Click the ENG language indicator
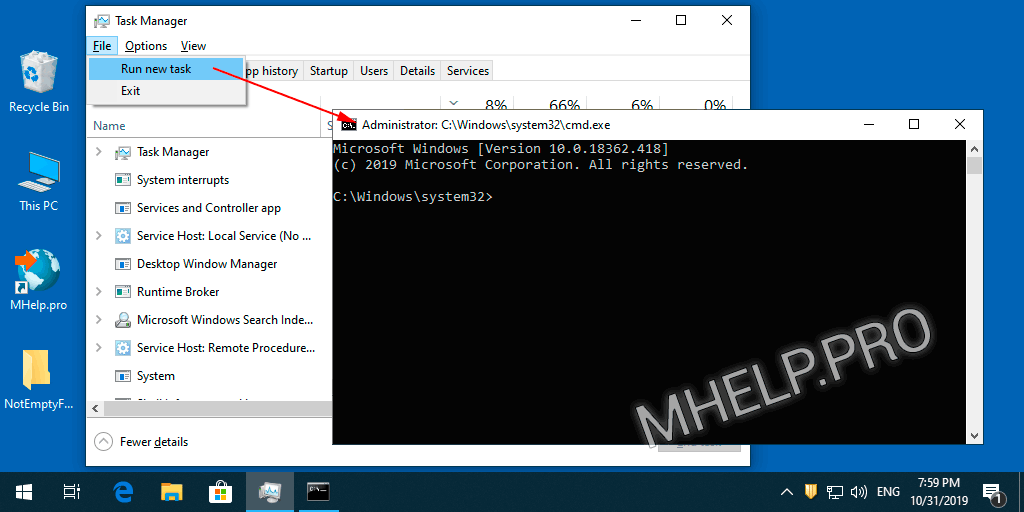 pos(888,492)
